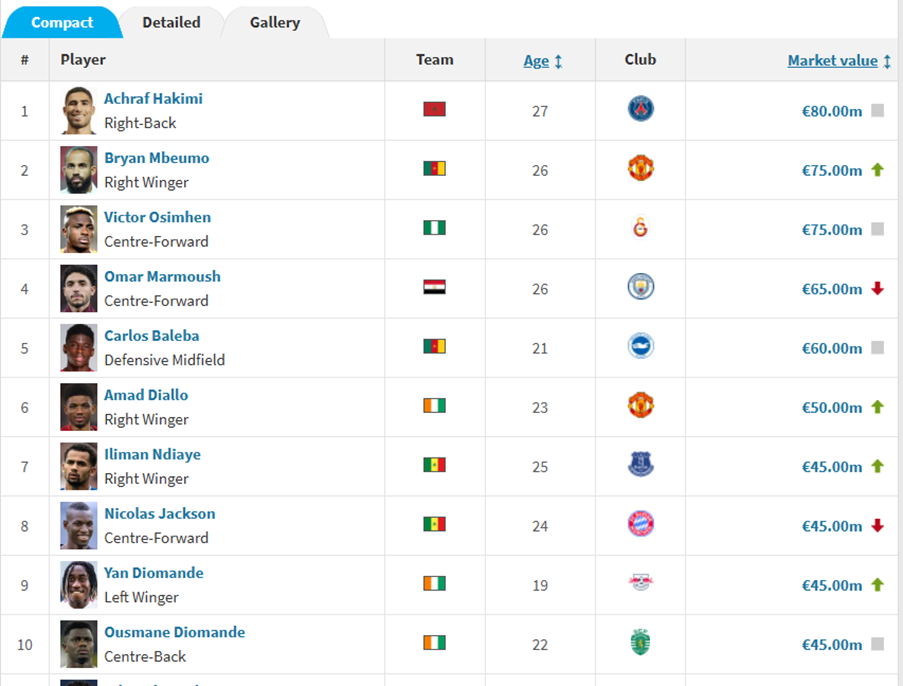Click Brighton crest in Baleba's row
This screenshot has height=686, width=903.
click(x=640, y=347)
